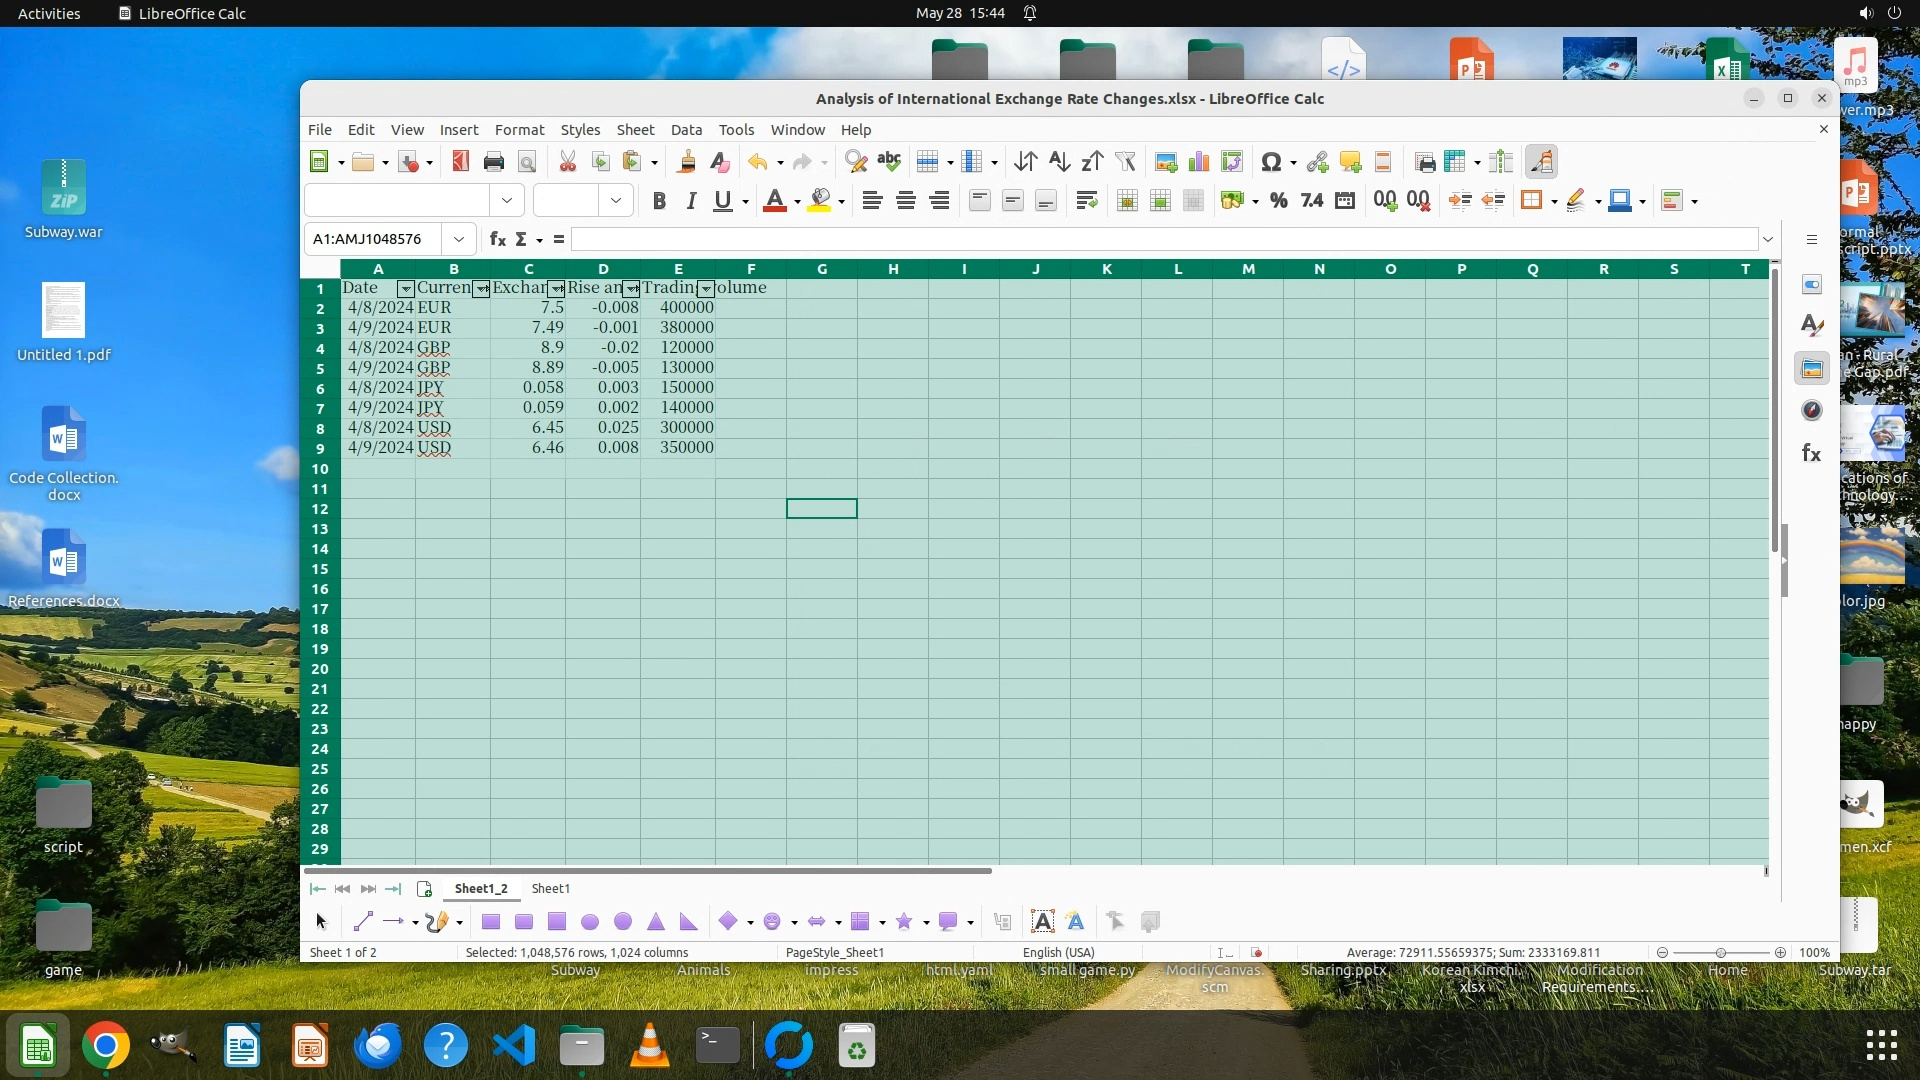
Task: Open the Functions sidebar panel
Action: [1811, 454]
